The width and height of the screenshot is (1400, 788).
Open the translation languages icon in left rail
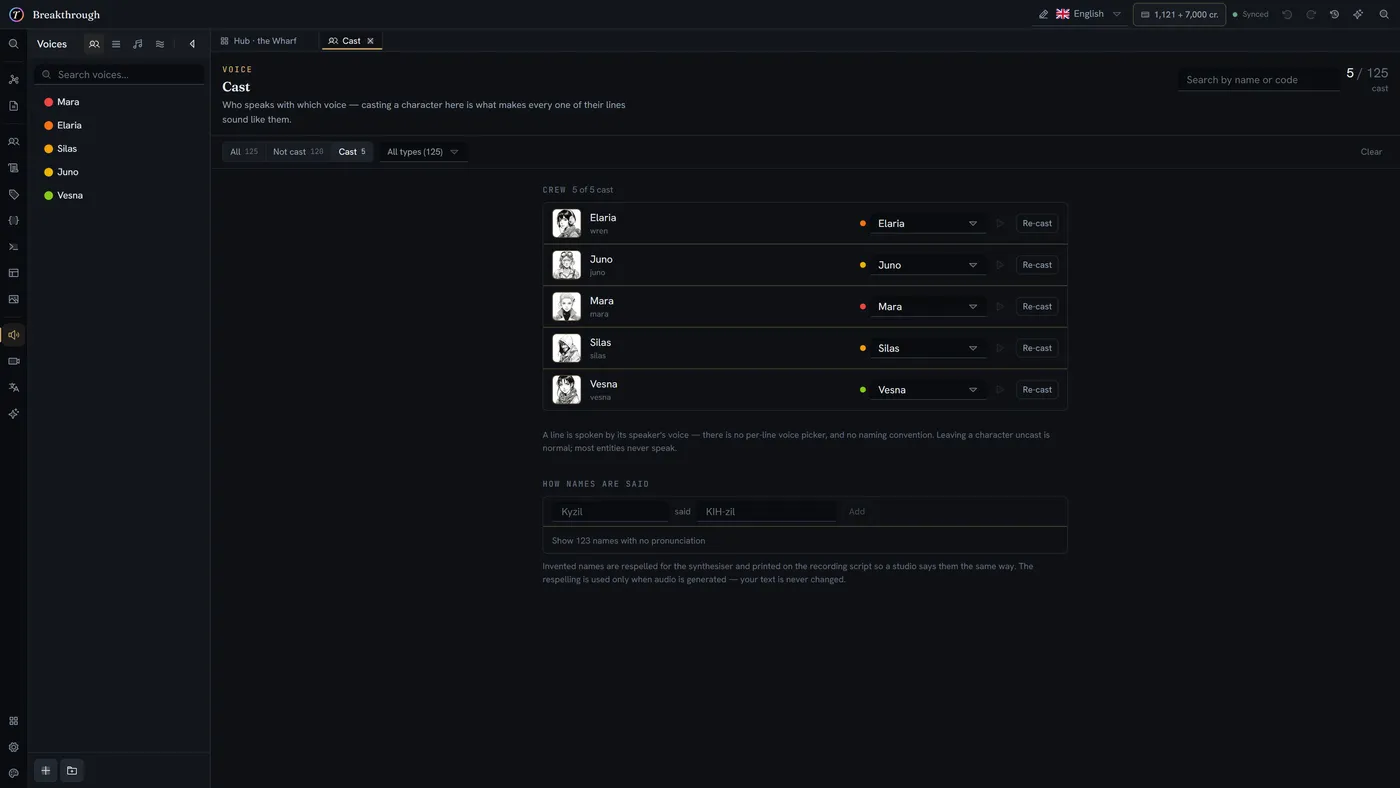(x=14, y=387)
